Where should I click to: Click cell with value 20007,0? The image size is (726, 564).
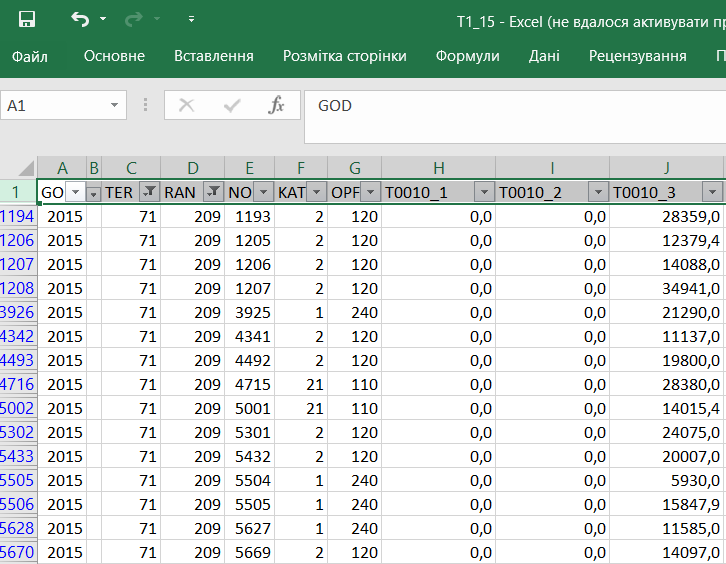[x=666, y=456]
